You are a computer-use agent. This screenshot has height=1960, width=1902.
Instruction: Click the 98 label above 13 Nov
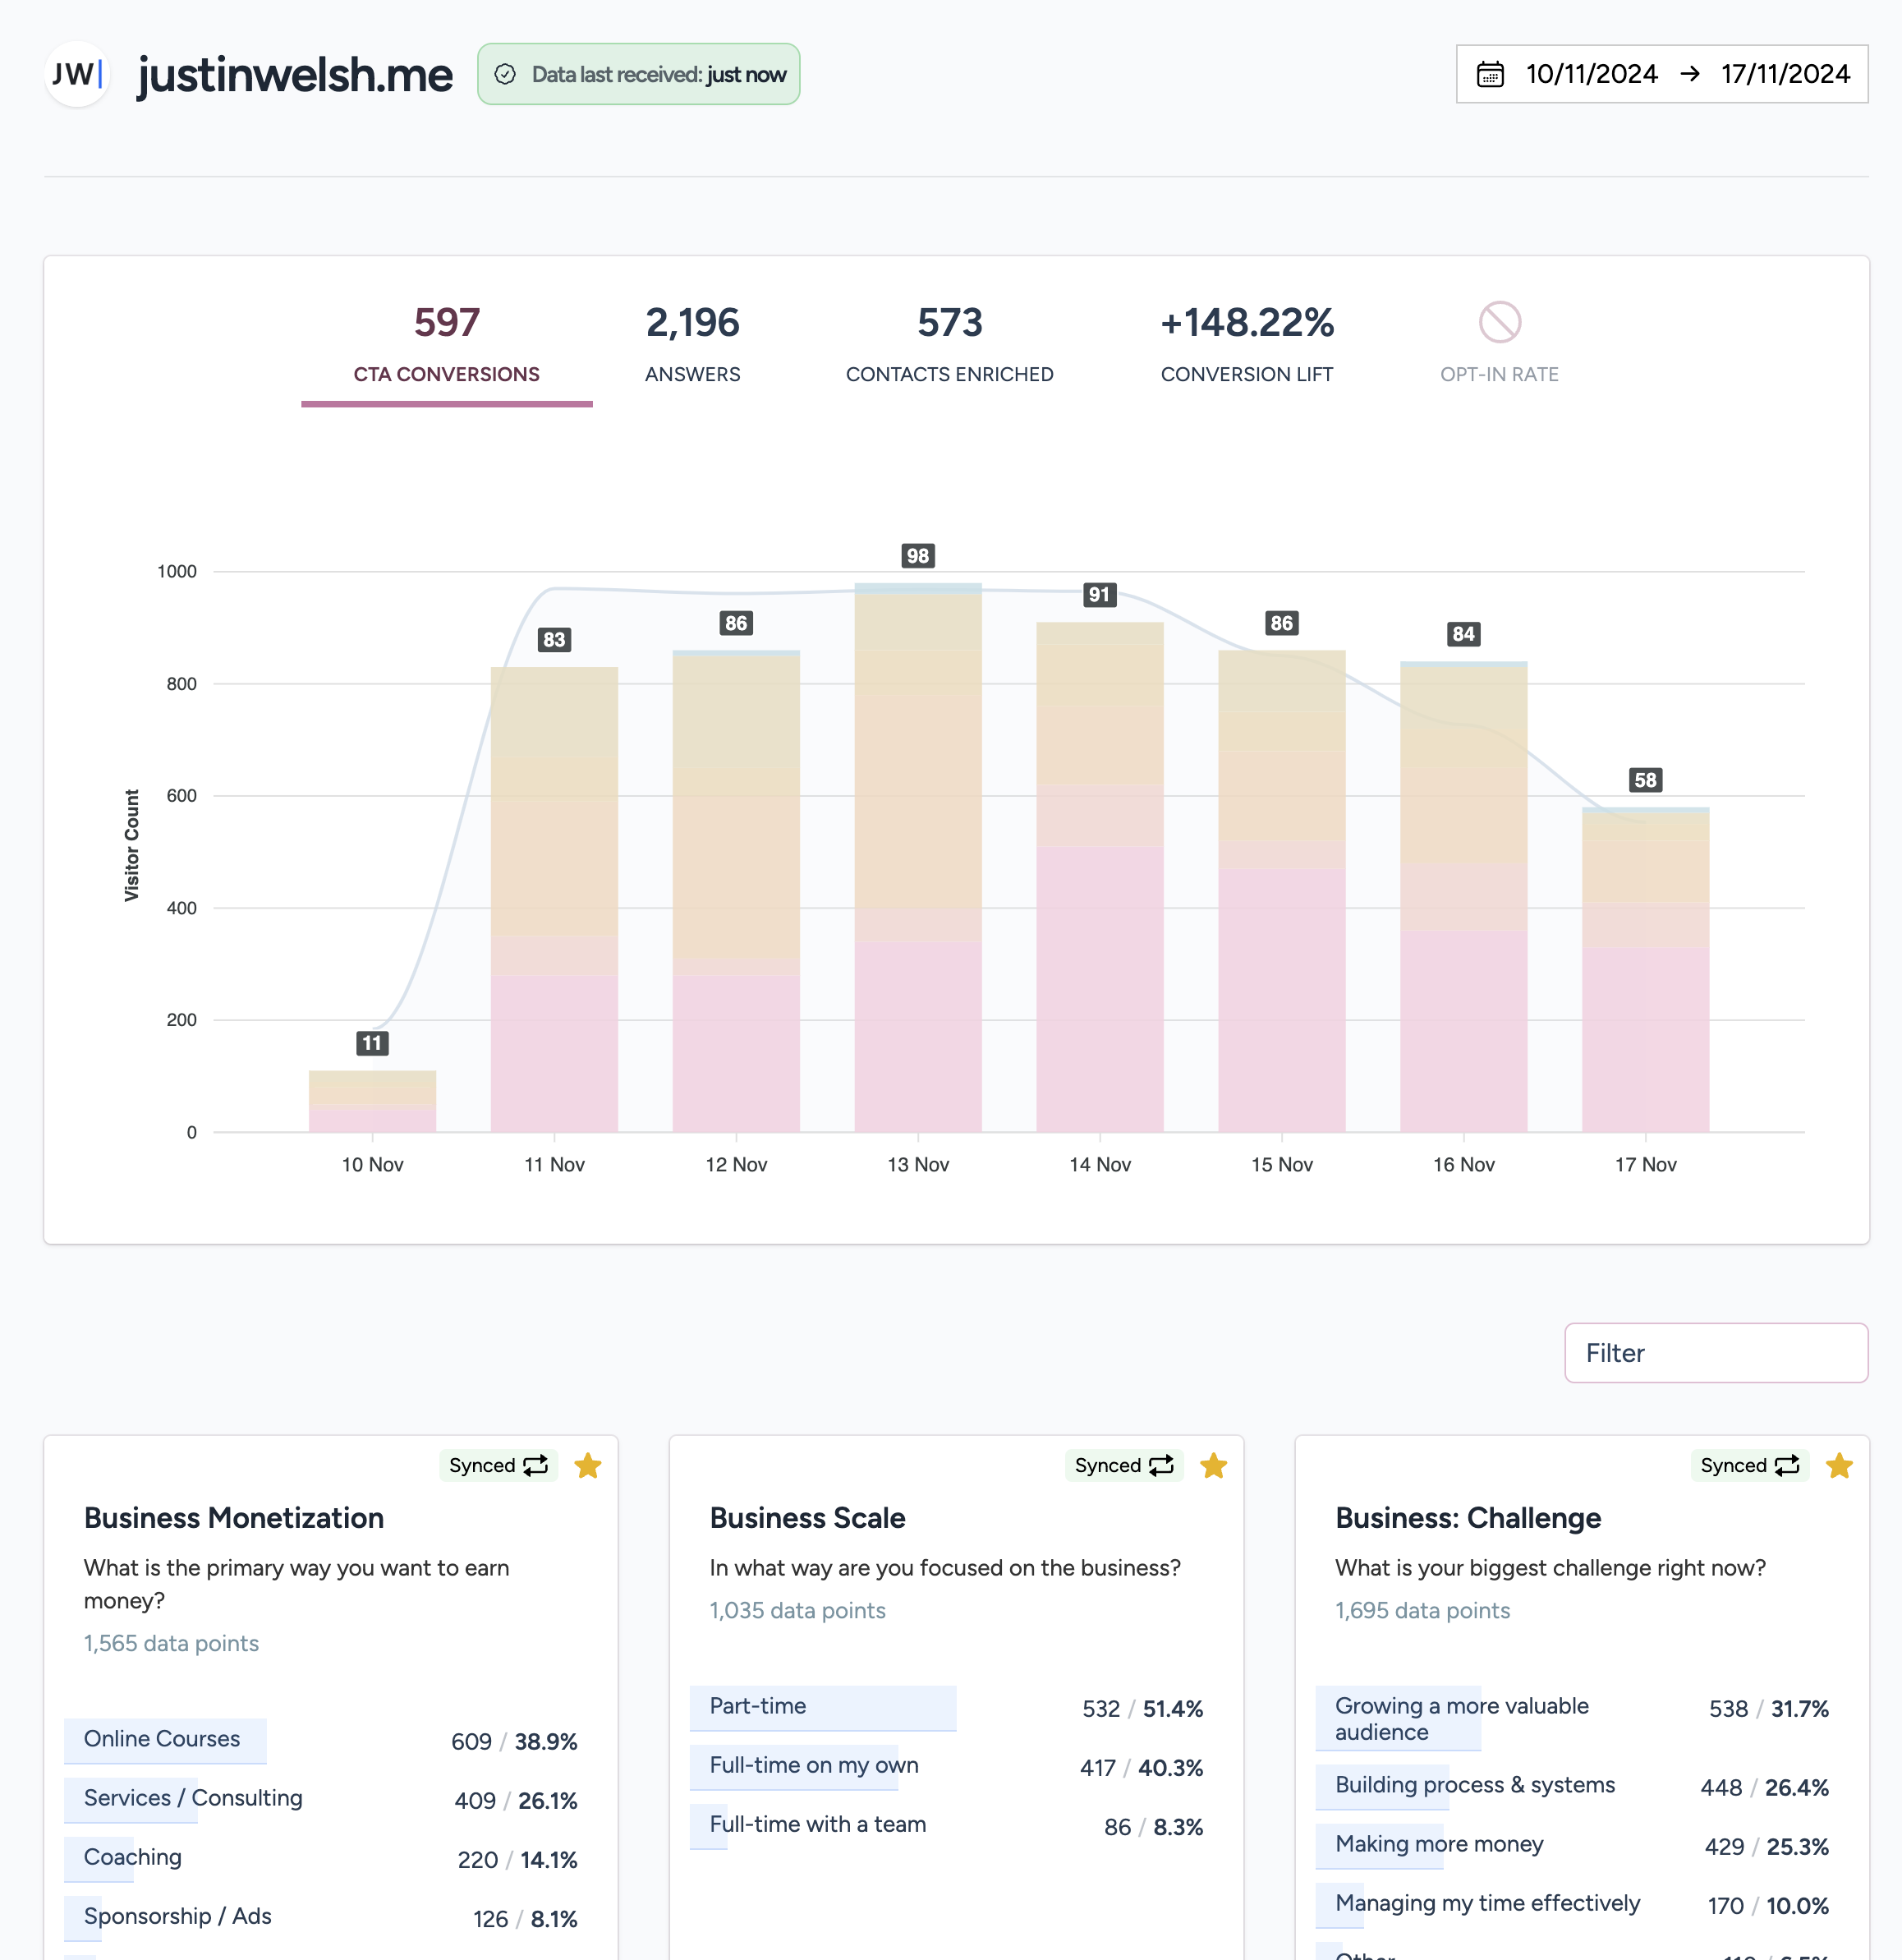tap(918, 556)
